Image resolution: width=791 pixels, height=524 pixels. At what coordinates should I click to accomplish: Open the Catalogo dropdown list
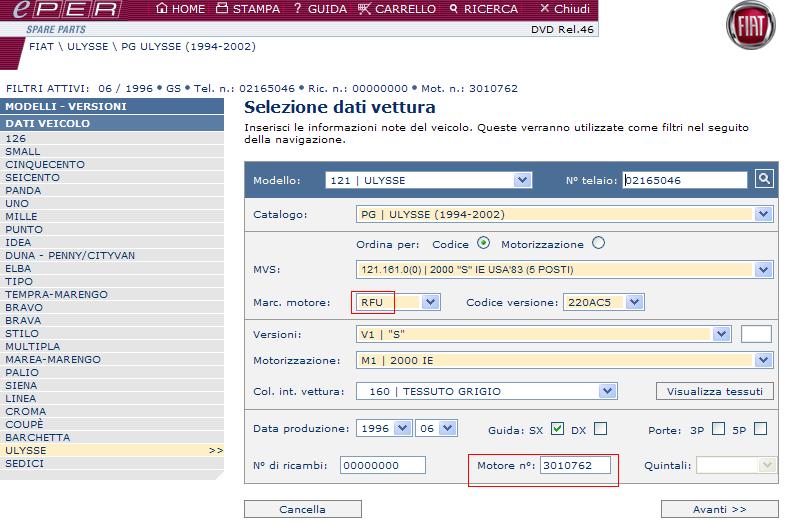[x=764, y=214]
